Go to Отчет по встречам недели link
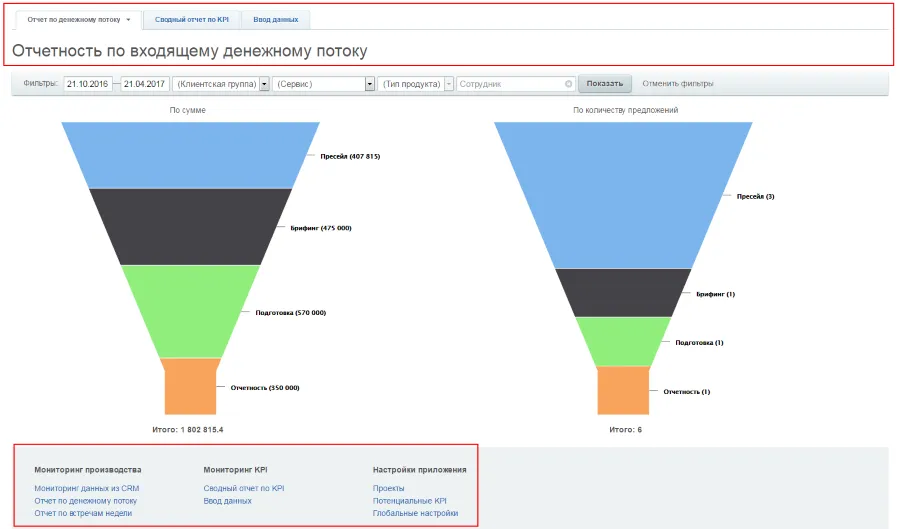The image size is (900, 529). [x=82, y=513]
